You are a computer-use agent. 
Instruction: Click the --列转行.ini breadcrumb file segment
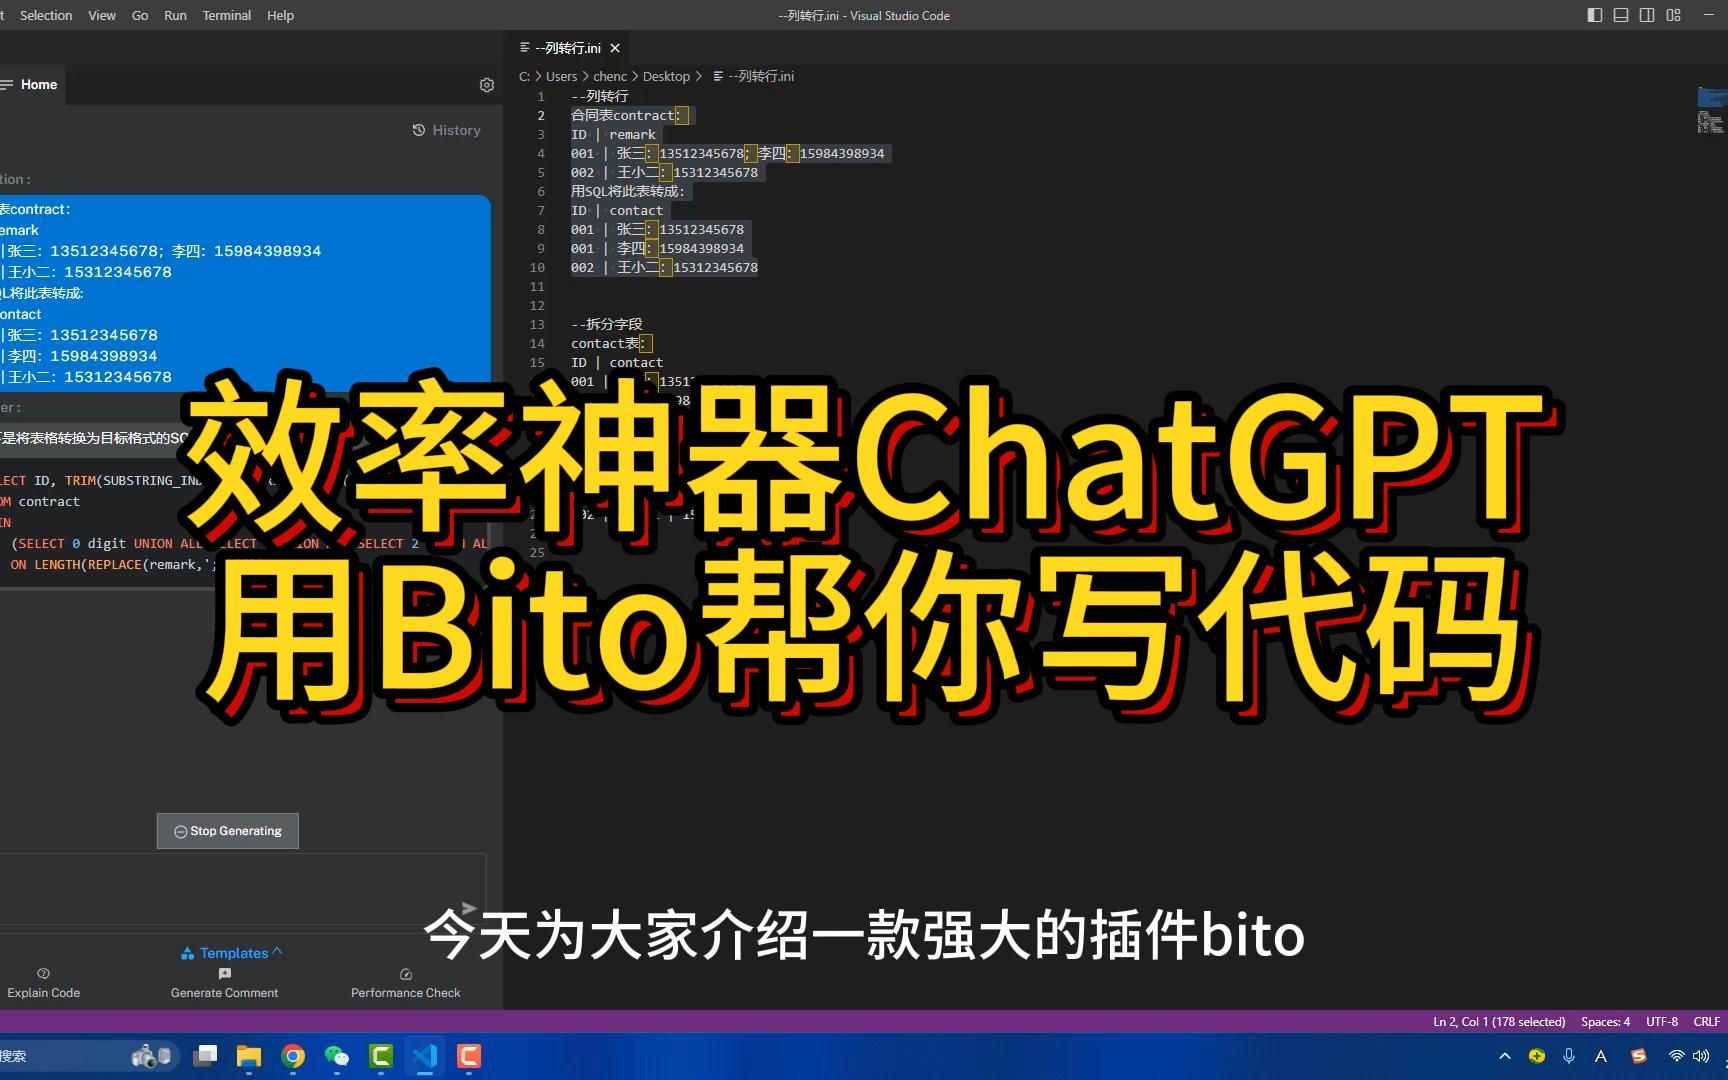753,76
